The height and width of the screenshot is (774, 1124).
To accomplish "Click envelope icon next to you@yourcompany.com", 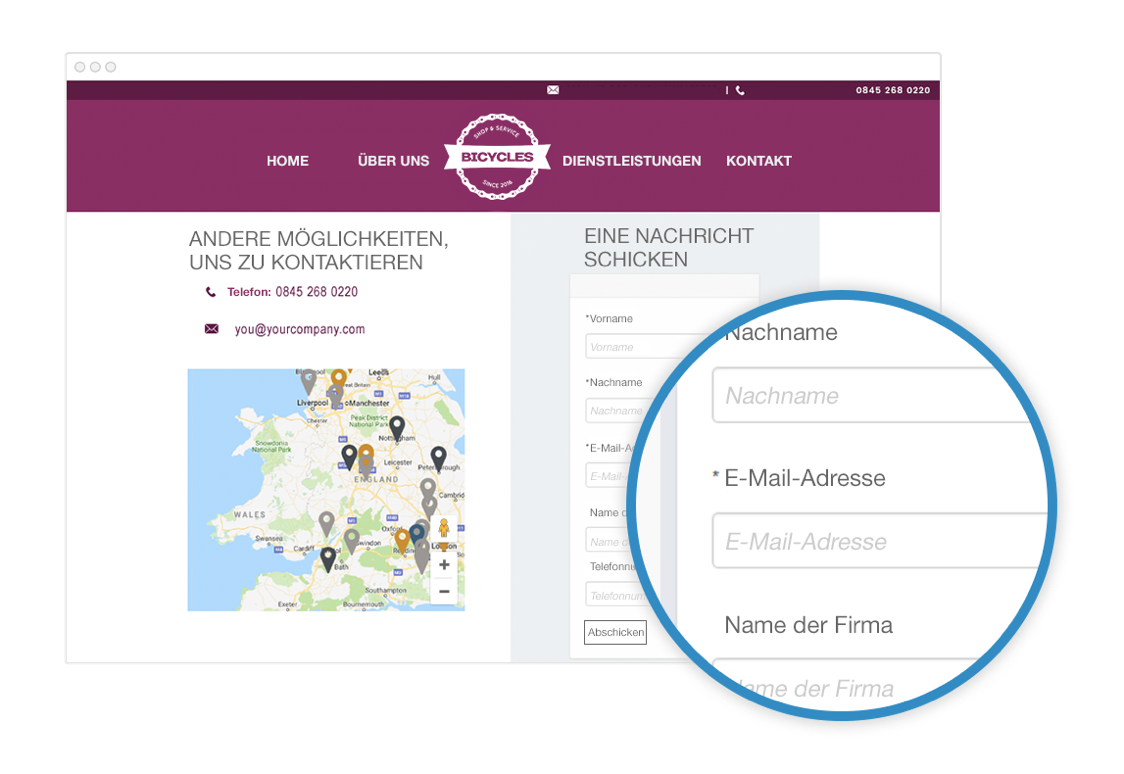I will click(x=211, y=329).
